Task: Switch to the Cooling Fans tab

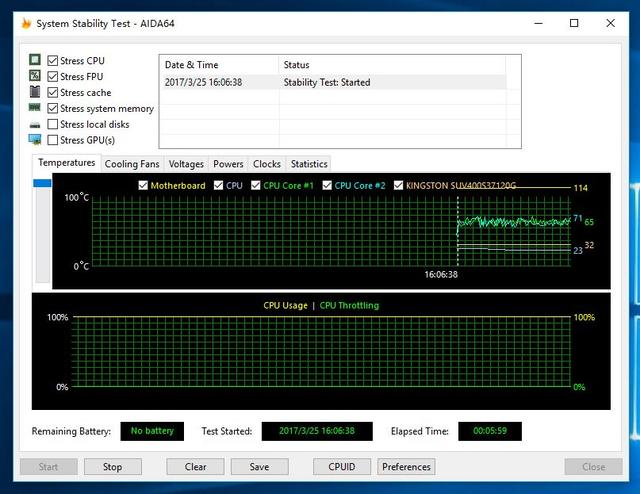Action: click(x=132, y=164)
